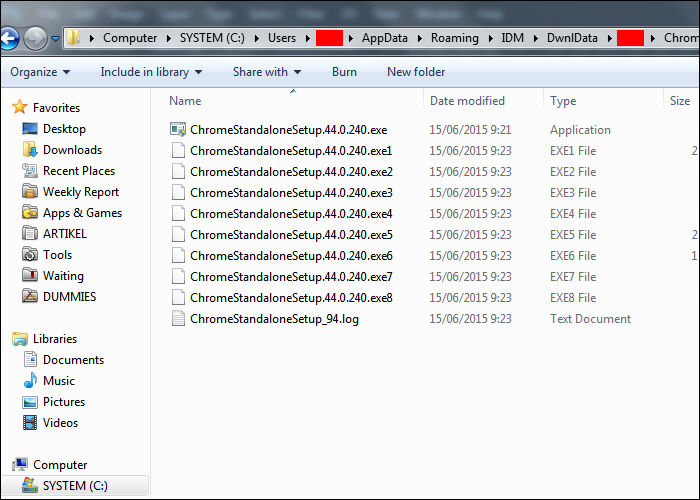Sort by the Name column header
Screen dimensions: 700x500
click(x=185, y=101)
